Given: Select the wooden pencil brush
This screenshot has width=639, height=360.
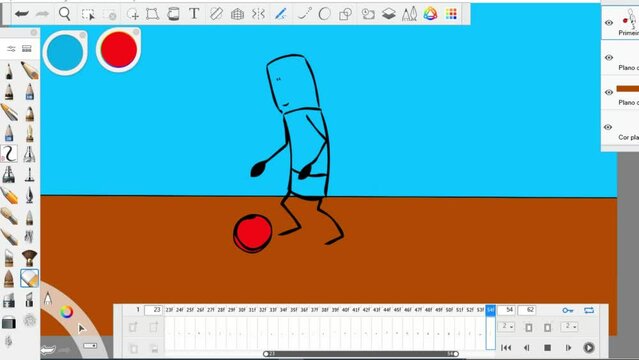Looking at the screenshot, I should 29,71.
